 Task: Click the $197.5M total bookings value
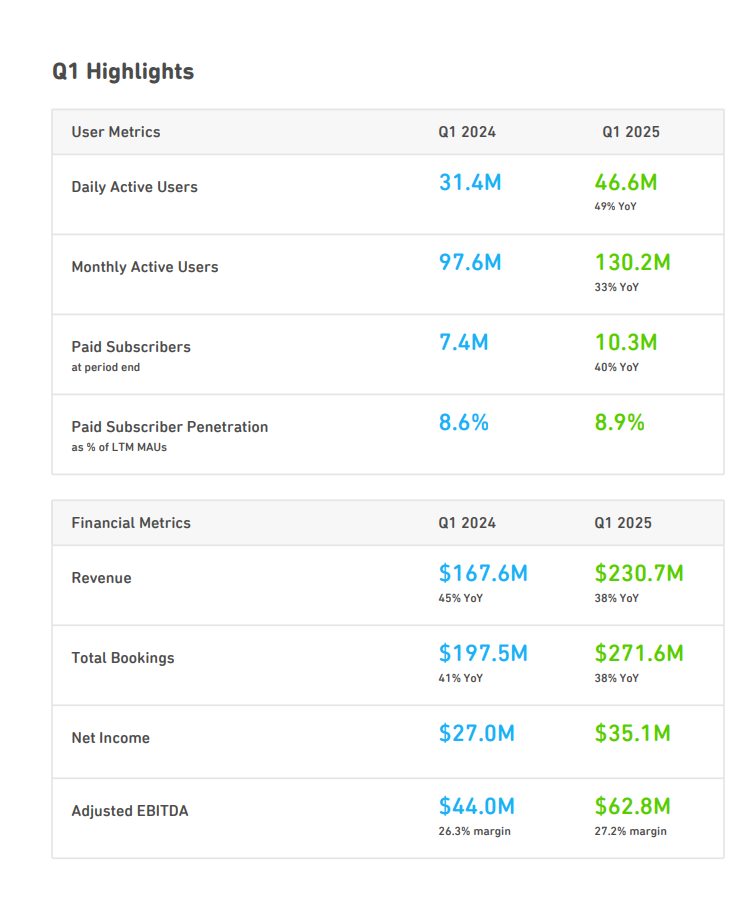click(x=483, y=653)
